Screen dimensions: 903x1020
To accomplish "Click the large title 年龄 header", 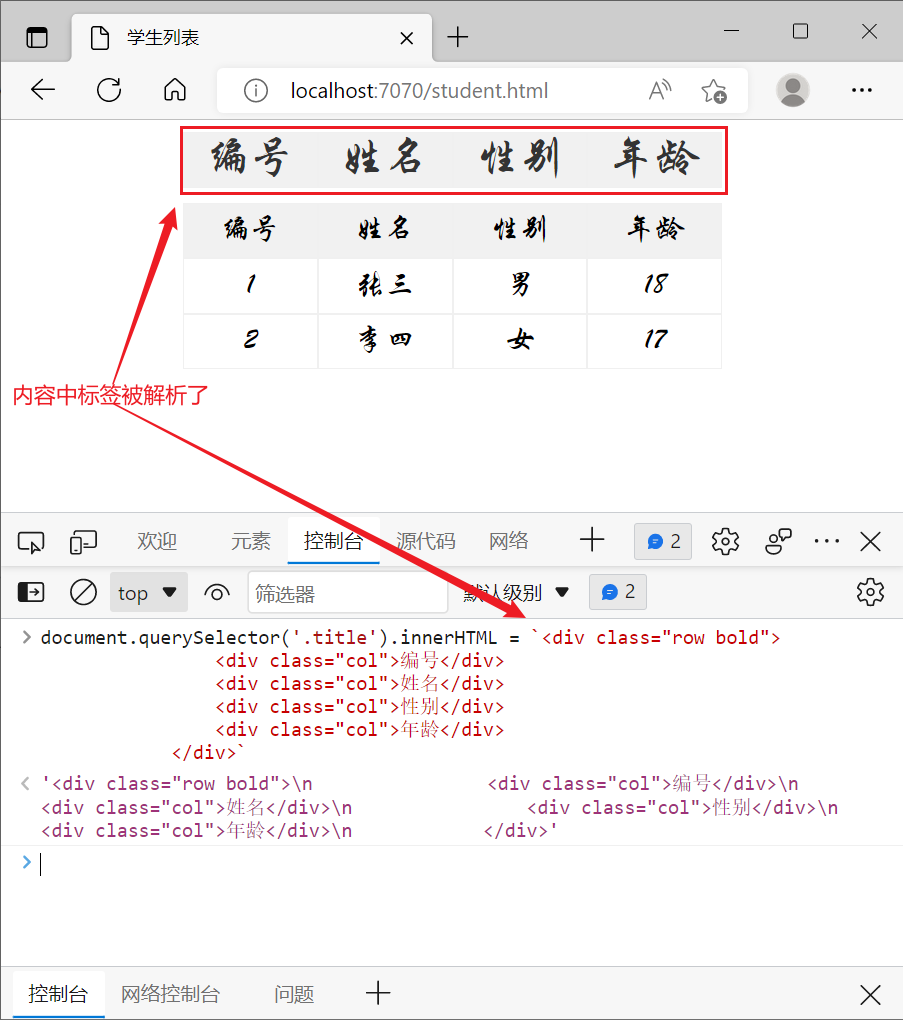I will [x=656, y=159].
